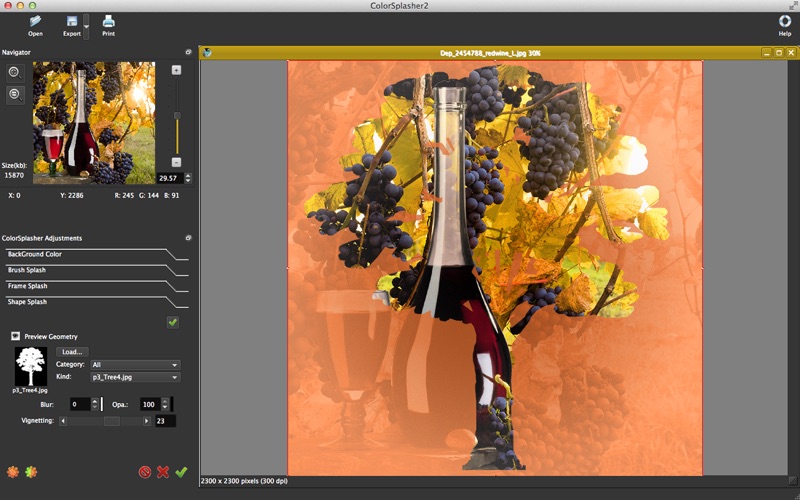Click the Load... button

[72, 352]
